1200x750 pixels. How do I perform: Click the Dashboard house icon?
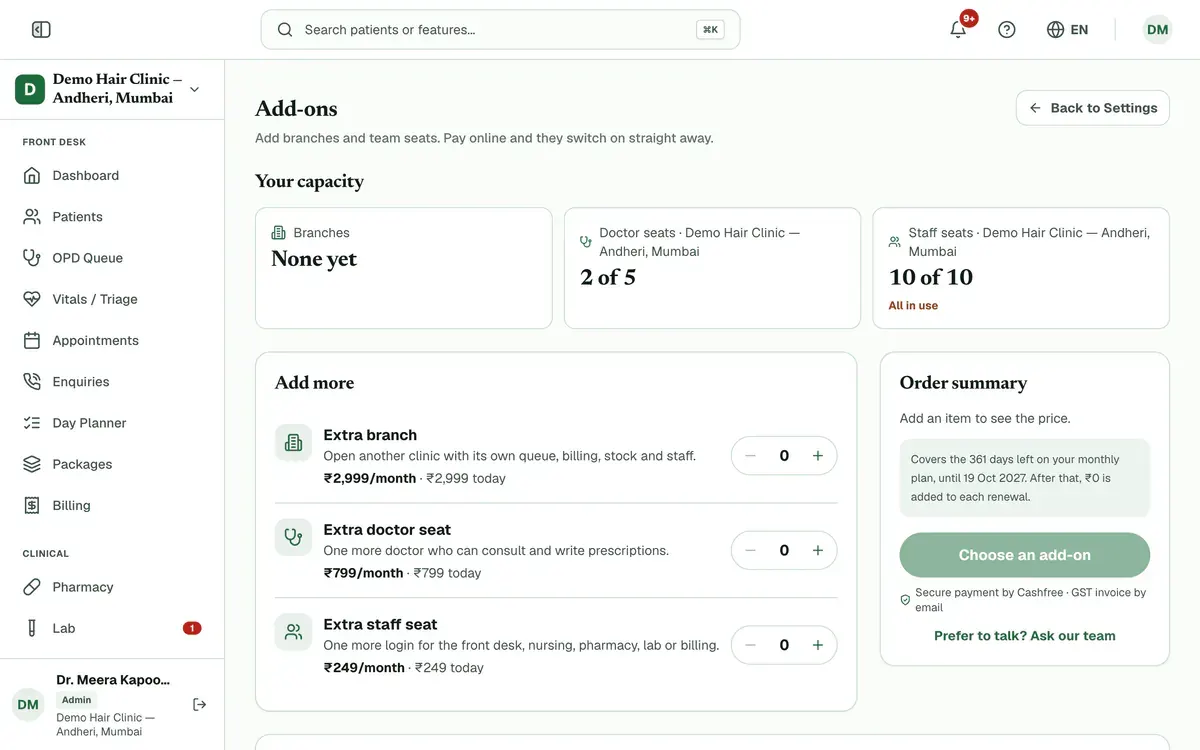[x=32, y=176]
